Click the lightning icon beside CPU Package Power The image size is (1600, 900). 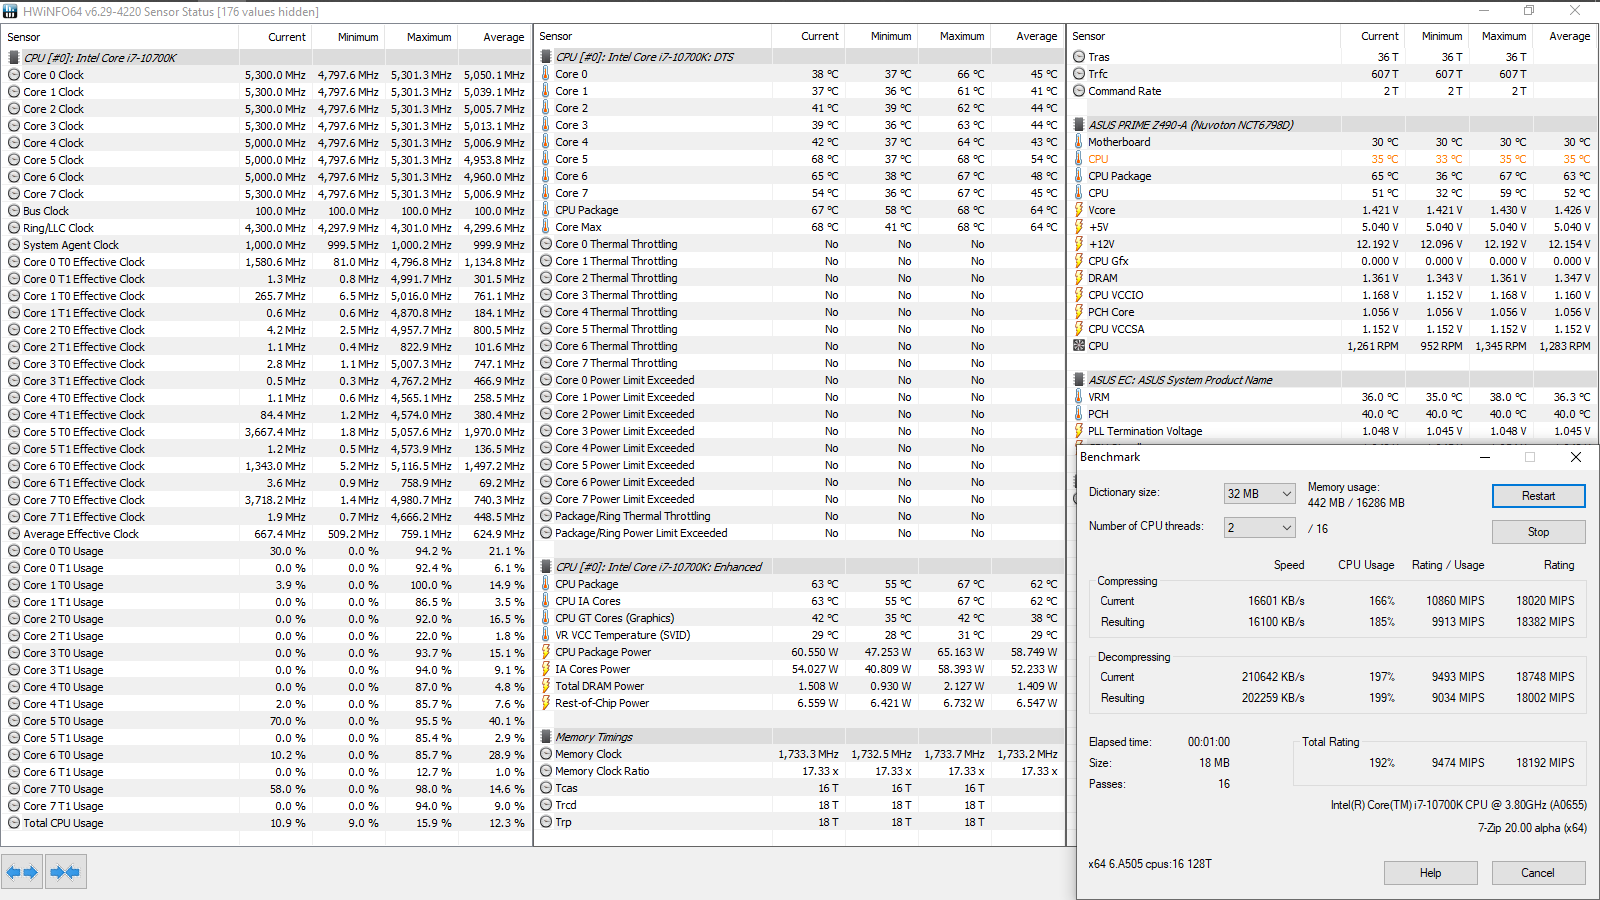click(x=546, y=652)
